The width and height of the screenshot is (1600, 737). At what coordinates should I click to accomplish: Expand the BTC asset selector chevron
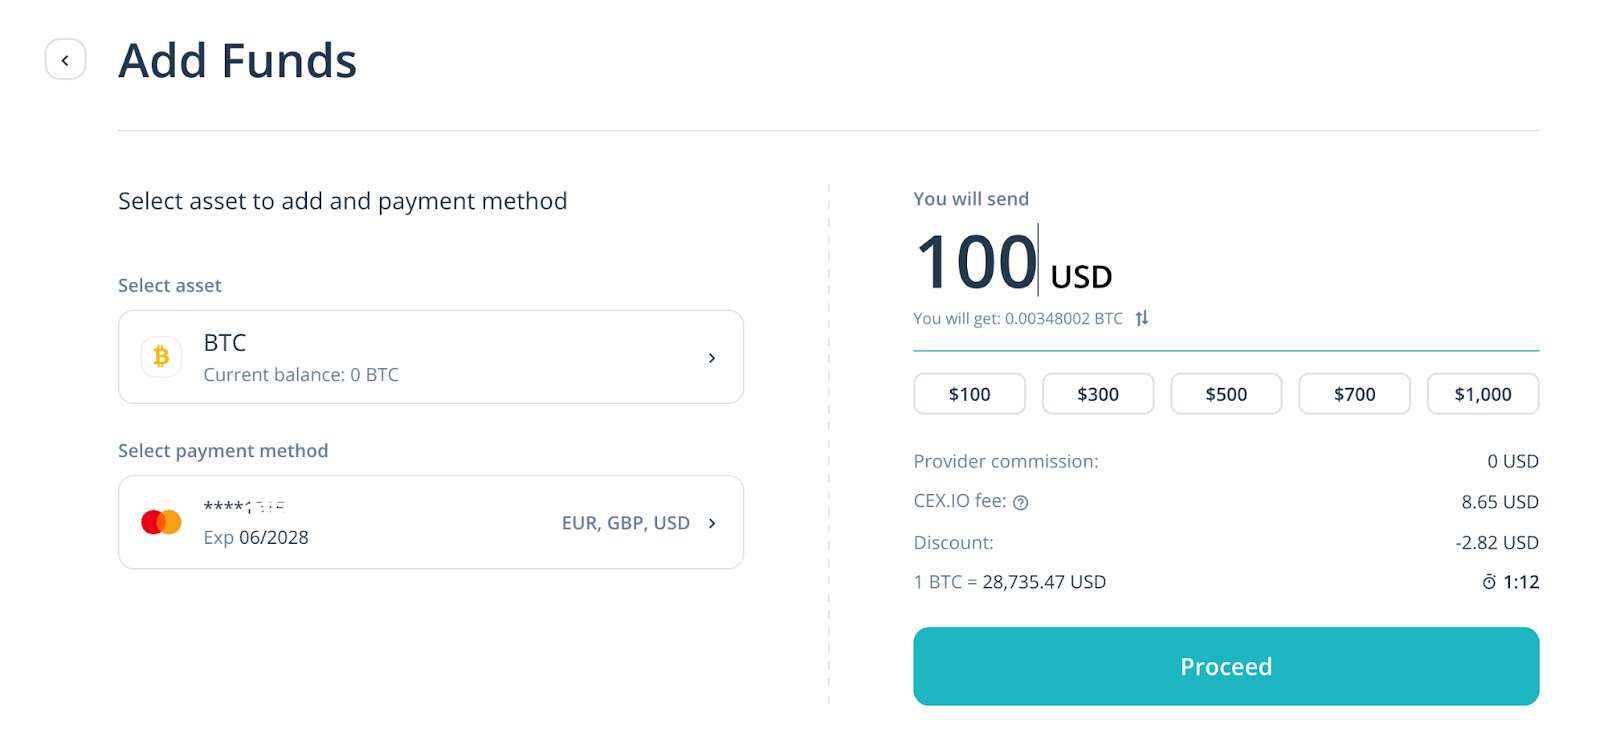[x=712, y=358]
